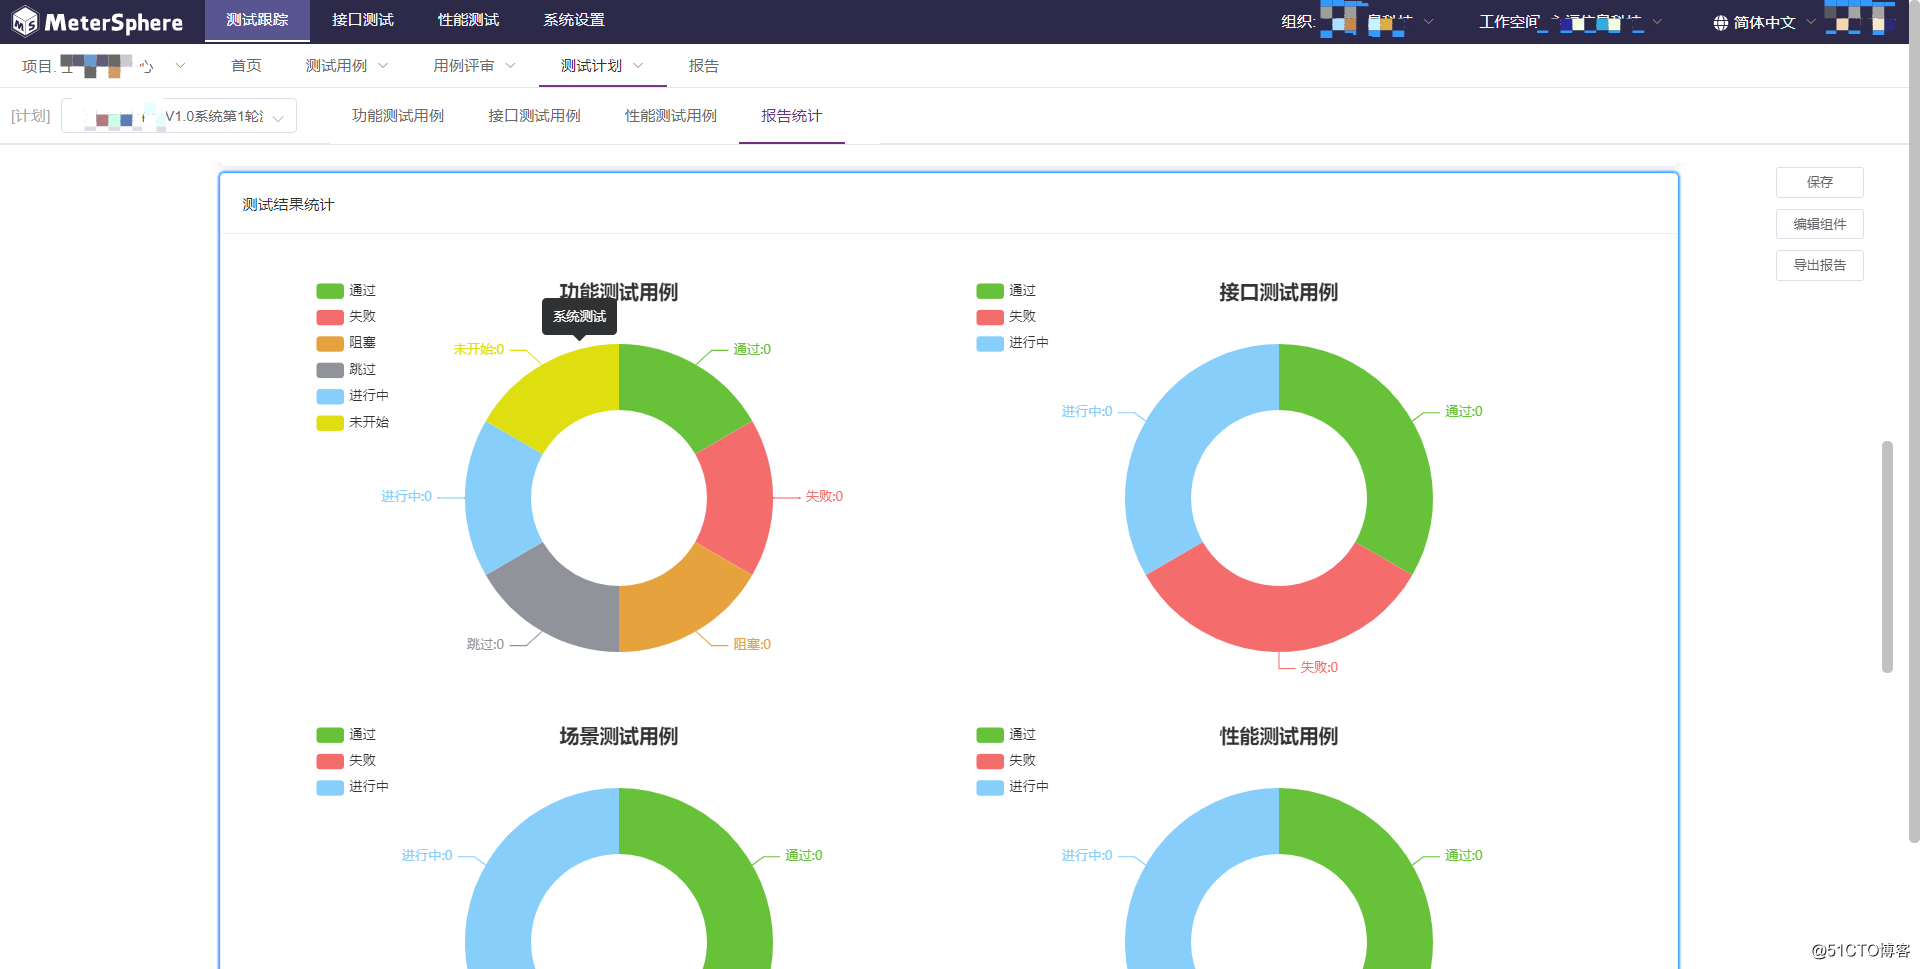
Task: Toggle 进行中 legend in 接口测试用例 chart
Action: pyautogui.click(x=1013, y=343)
